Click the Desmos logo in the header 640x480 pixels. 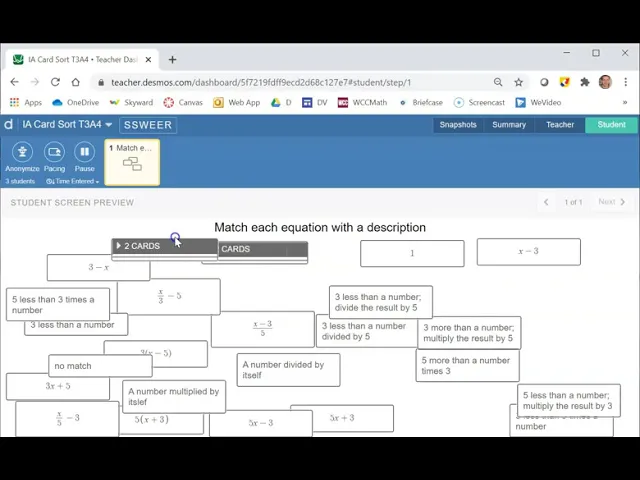click(x=9, y=124)
